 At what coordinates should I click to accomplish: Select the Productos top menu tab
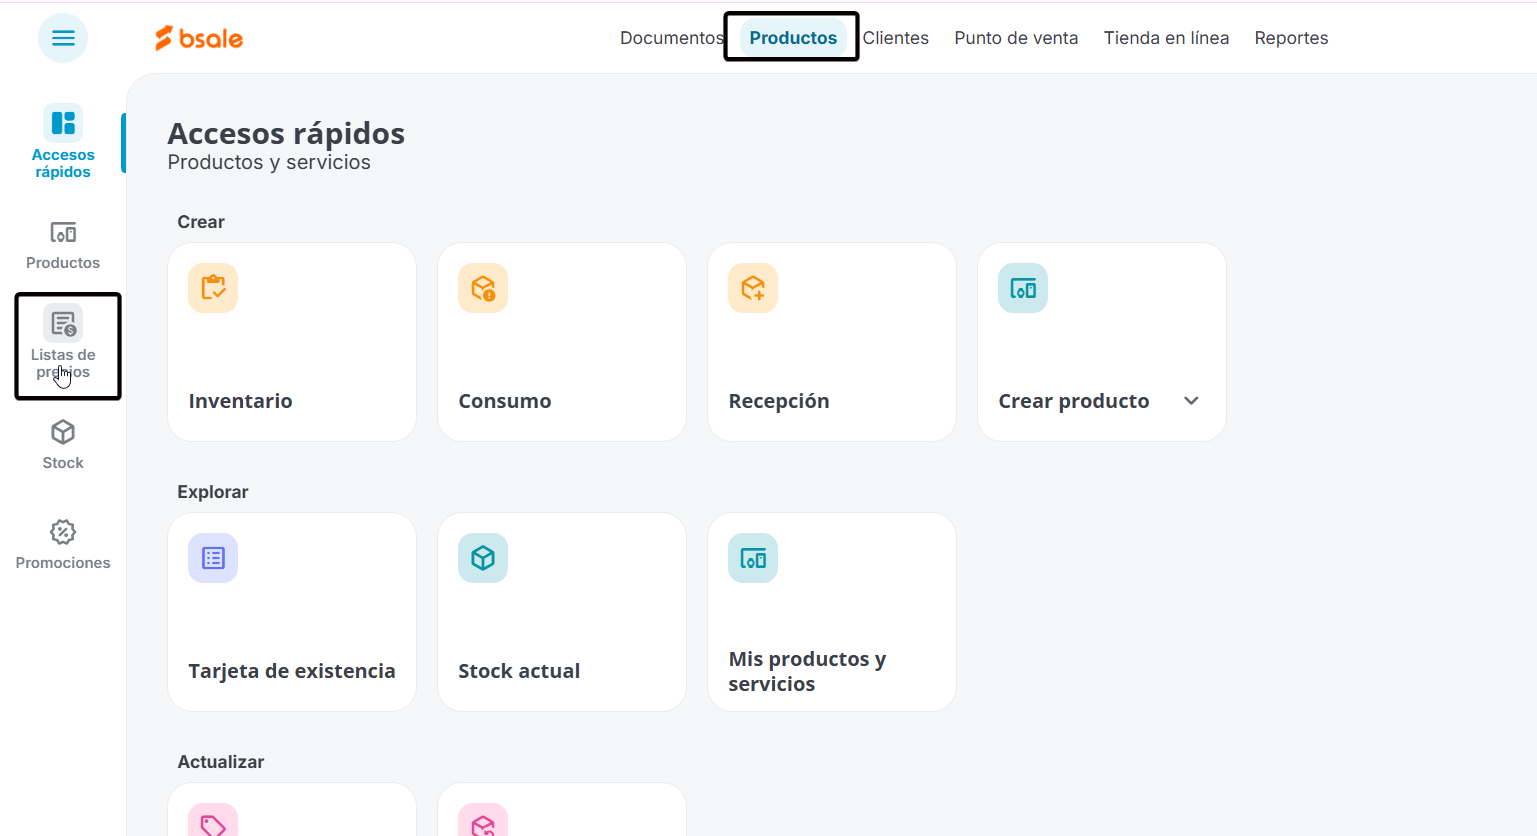(x=793, y=38)
